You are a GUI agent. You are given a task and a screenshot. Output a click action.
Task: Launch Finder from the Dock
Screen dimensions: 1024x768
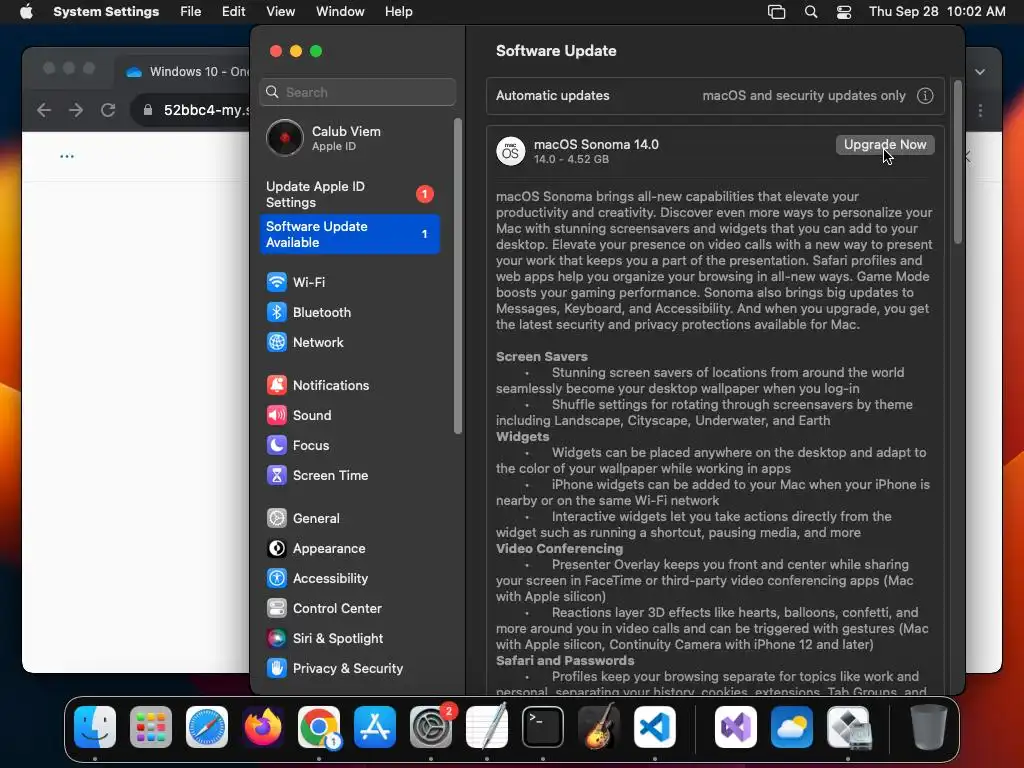(x=95, y=727)
